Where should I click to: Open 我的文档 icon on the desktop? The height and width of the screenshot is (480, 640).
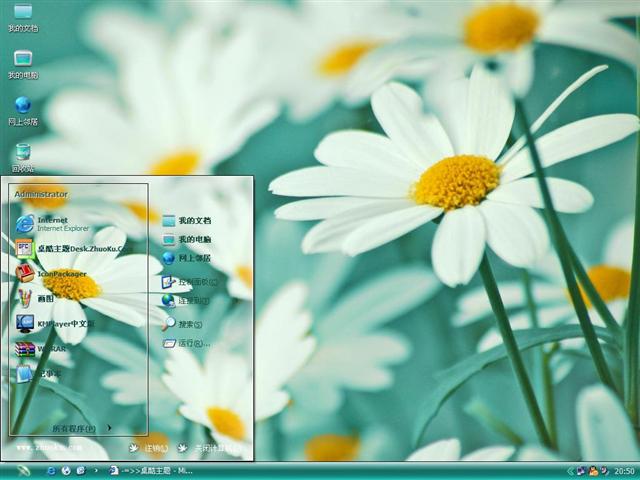[23, 18]
